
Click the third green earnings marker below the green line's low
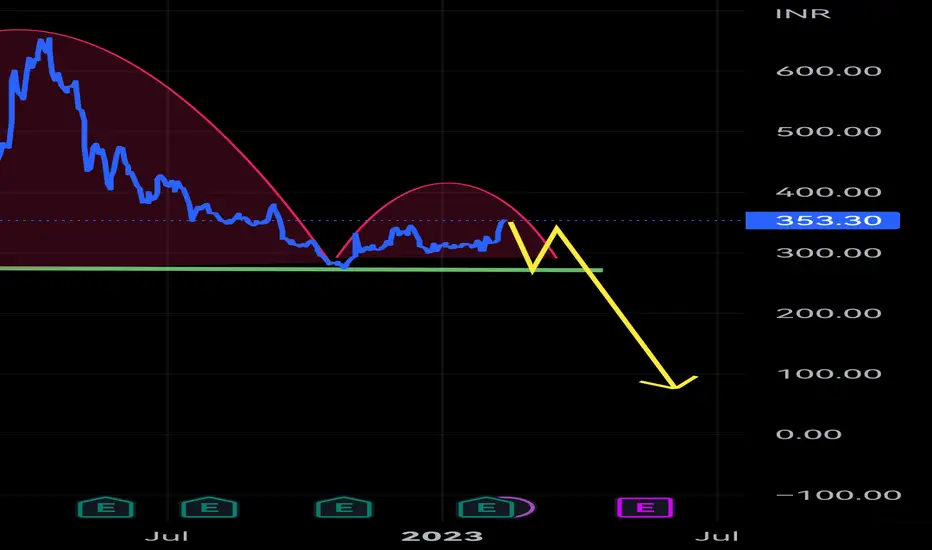344,508
